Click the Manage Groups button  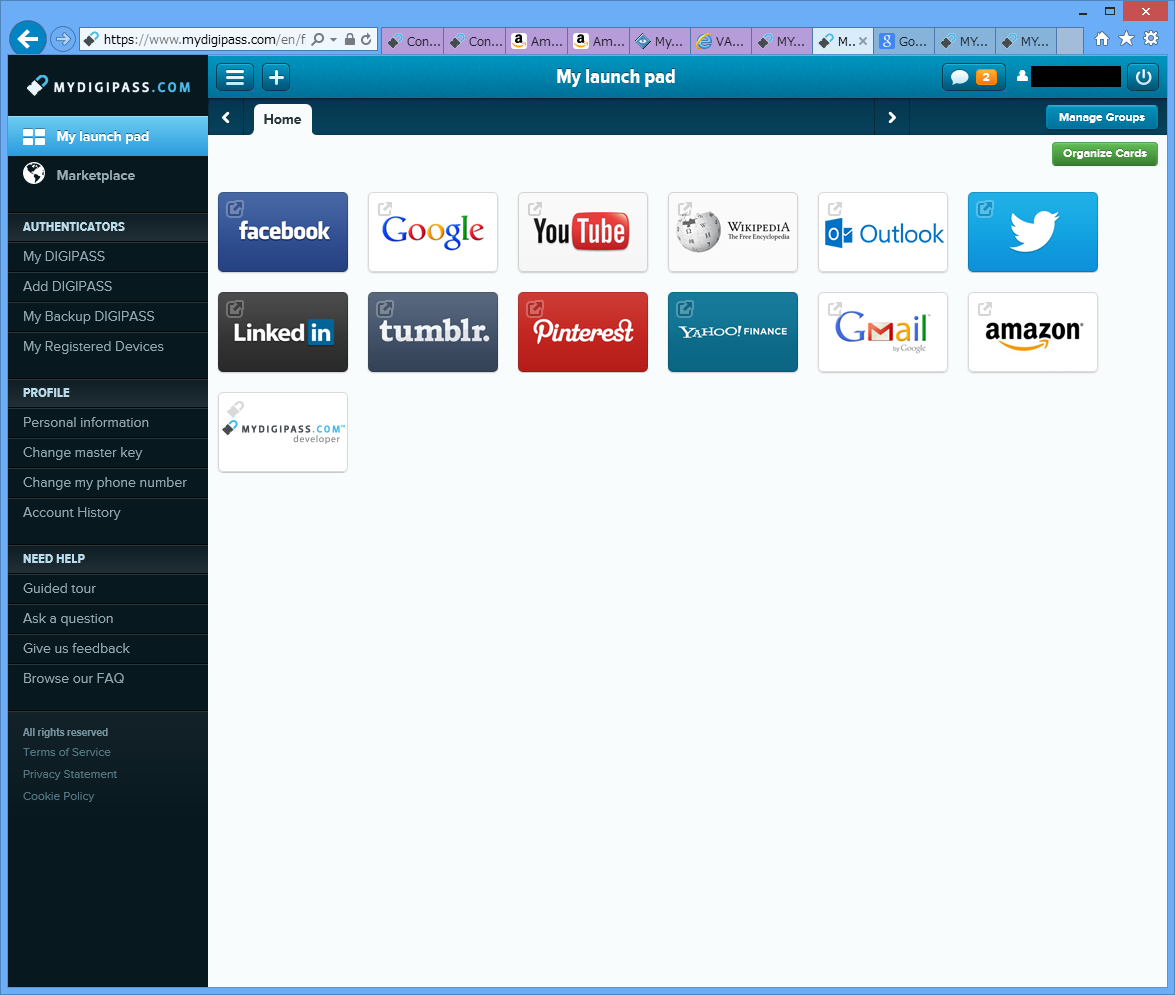[1101, 117]
